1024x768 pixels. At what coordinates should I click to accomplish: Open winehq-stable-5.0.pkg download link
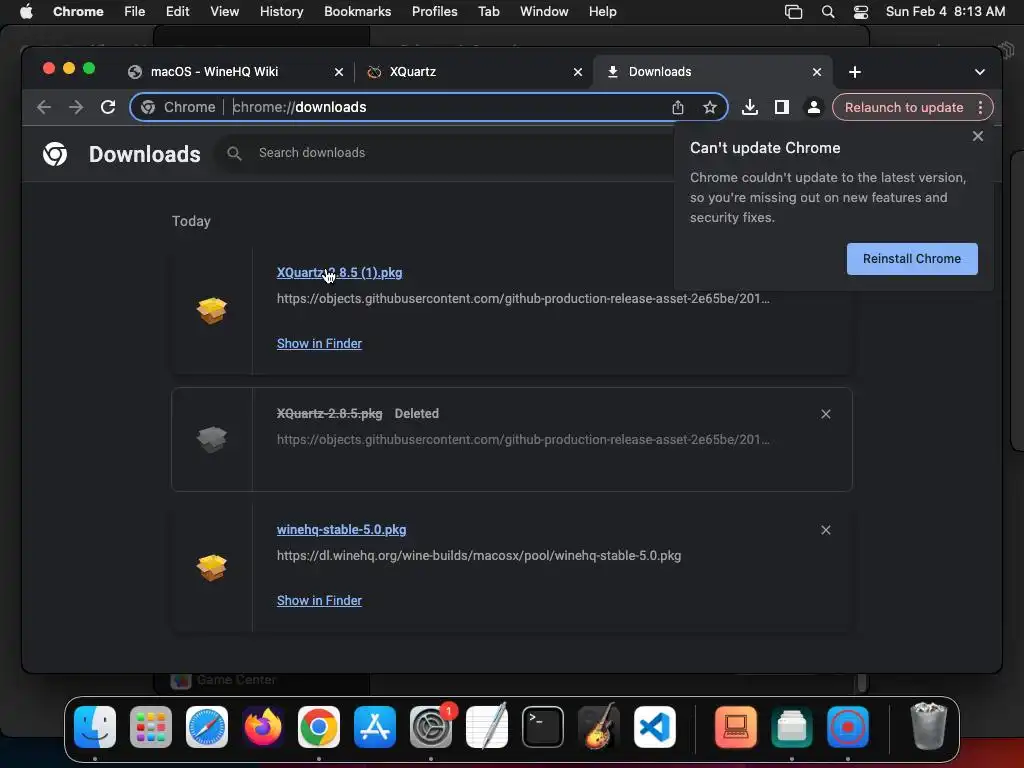(341, 530)
